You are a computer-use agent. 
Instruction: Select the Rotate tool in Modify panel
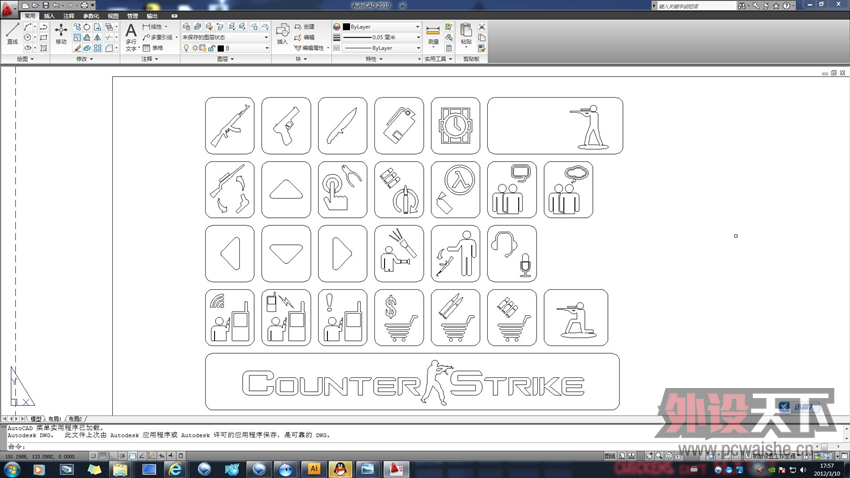click(x=87, y=27)
